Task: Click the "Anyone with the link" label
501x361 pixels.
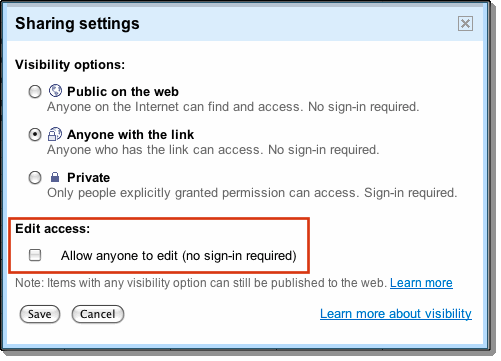Action: tap(130, 134)
